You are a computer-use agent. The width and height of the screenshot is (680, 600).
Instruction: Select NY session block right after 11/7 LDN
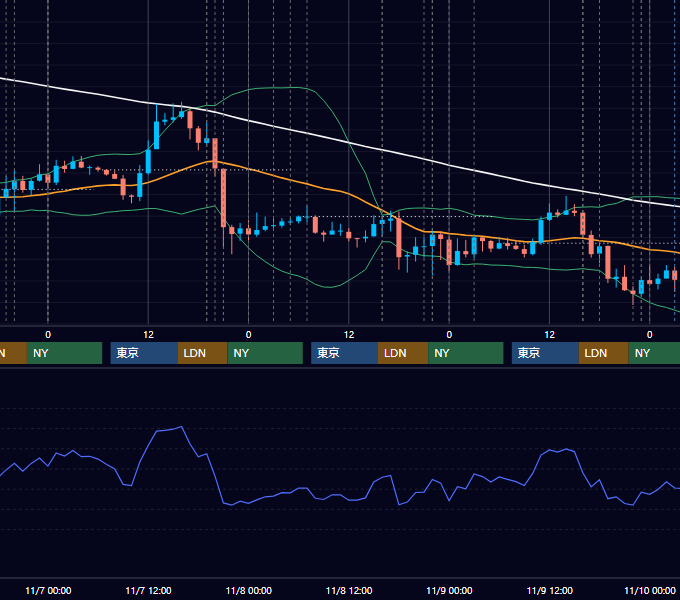[265, 353]
